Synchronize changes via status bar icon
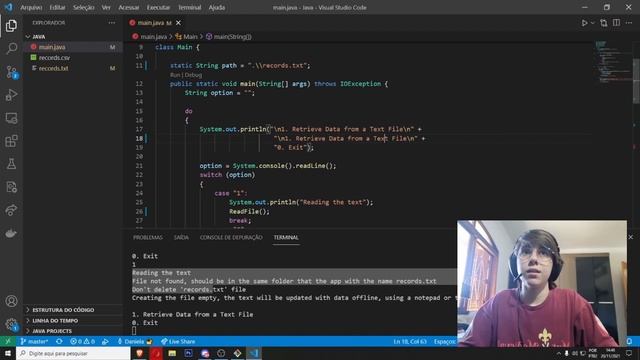Screen dimensions: 640x360 tap(60, 341)
